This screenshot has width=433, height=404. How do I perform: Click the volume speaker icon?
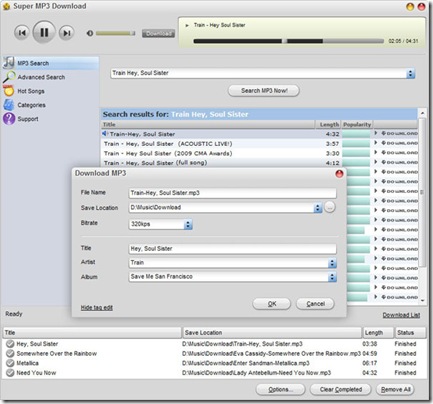pyautogui.click(x=90, y=33)
